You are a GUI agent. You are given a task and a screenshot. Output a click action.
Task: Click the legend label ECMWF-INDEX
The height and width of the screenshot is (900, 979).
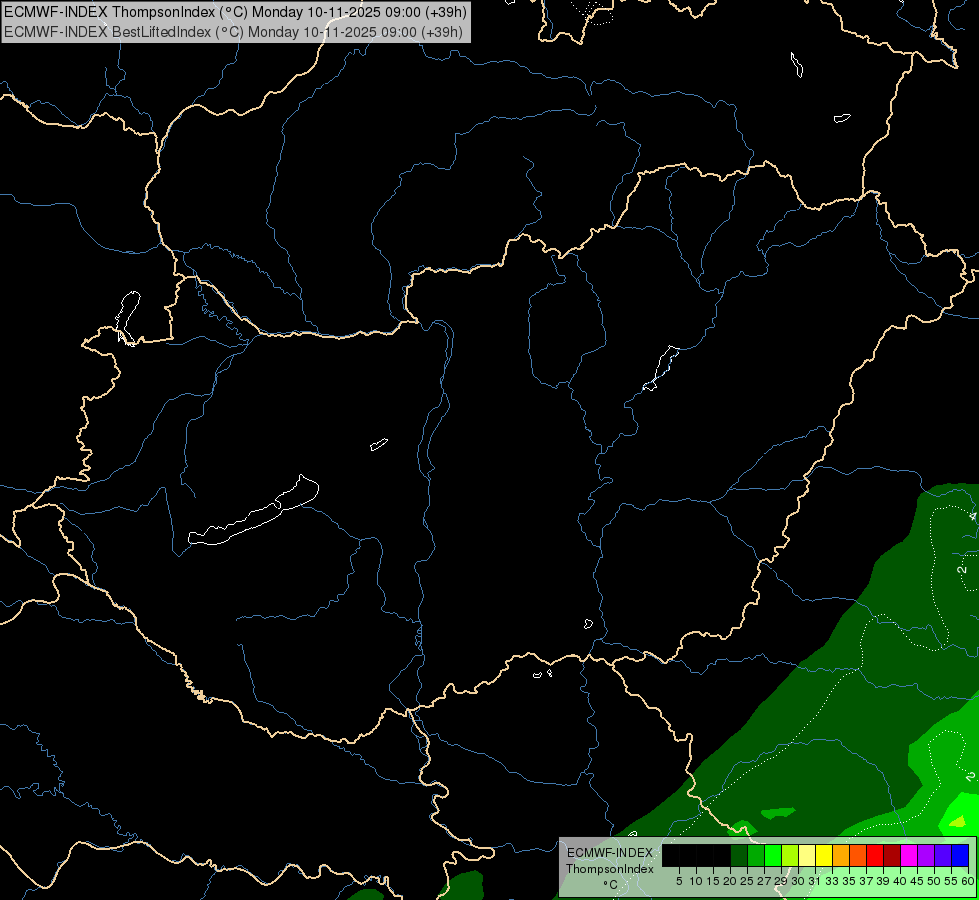(610, 853)
